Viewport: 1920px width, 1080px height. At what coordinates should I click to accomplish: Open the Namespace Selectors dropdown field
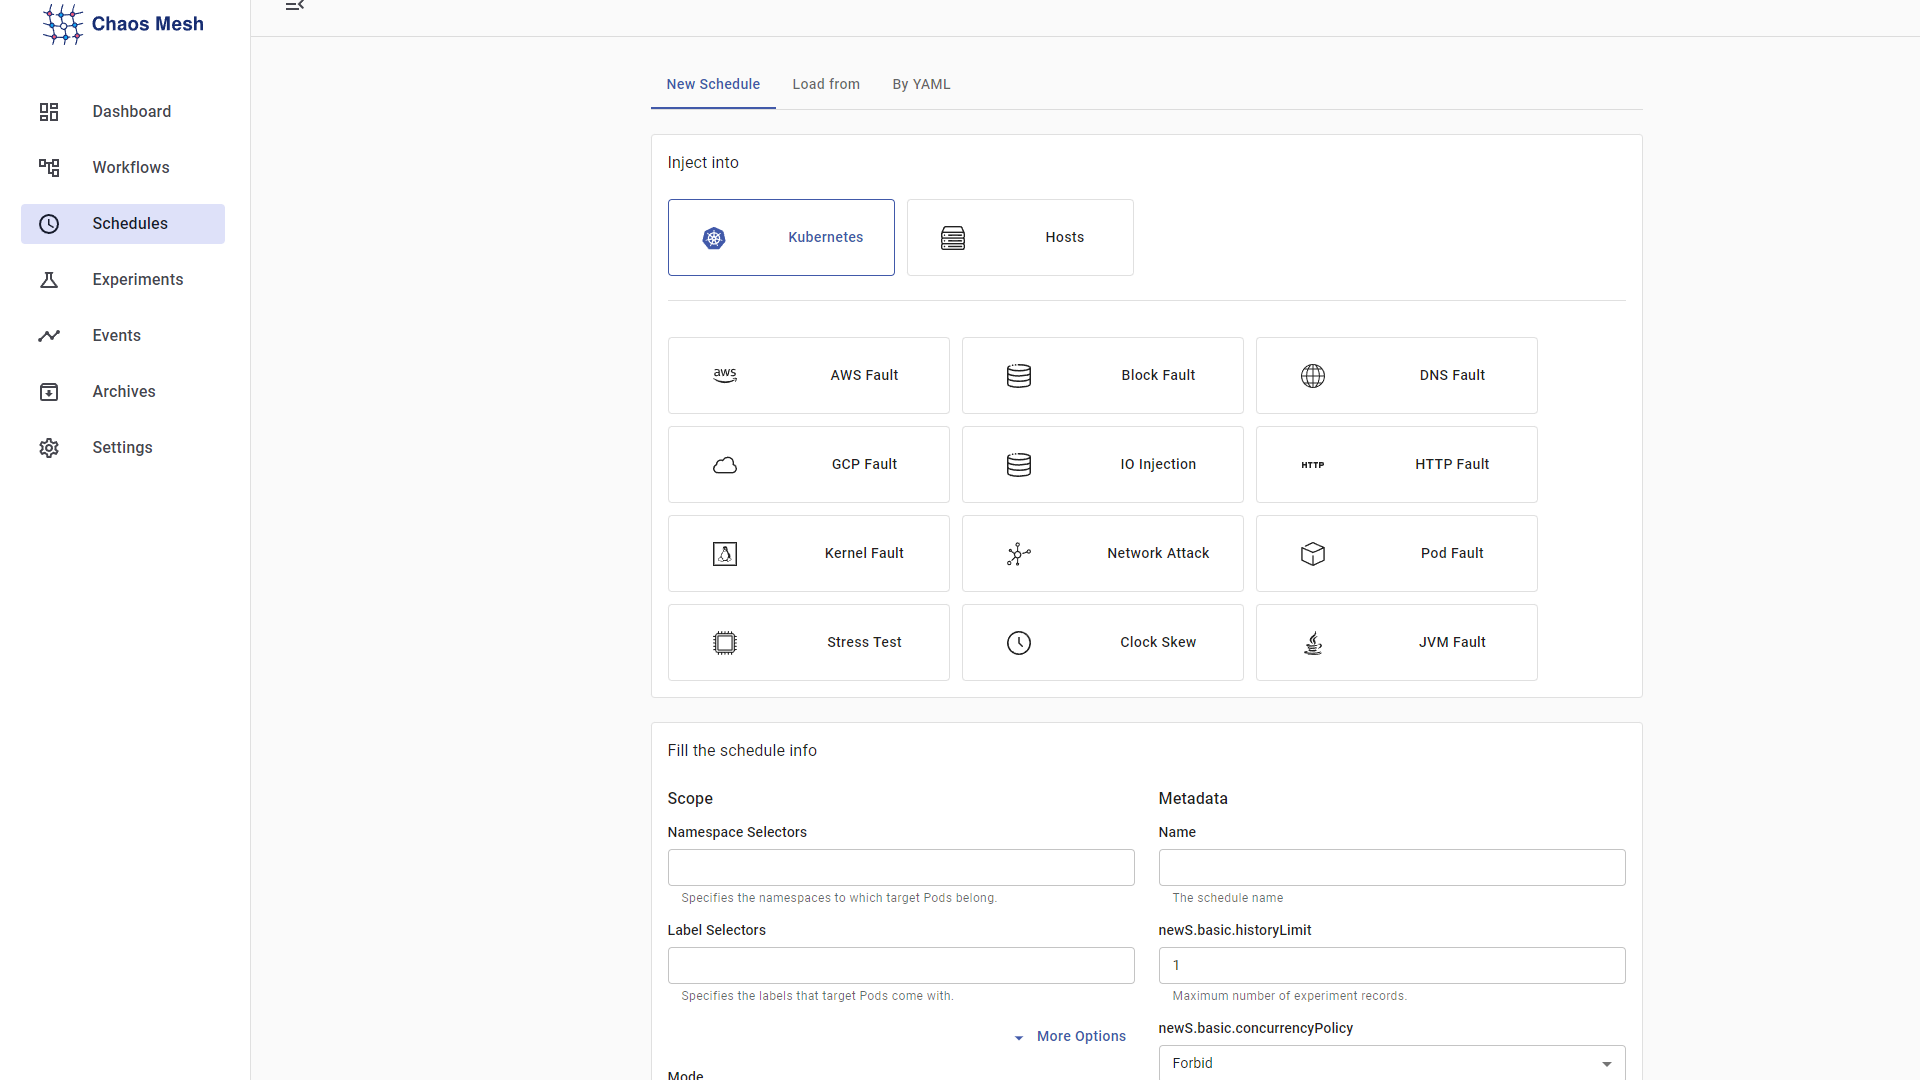tap(900, 867)
